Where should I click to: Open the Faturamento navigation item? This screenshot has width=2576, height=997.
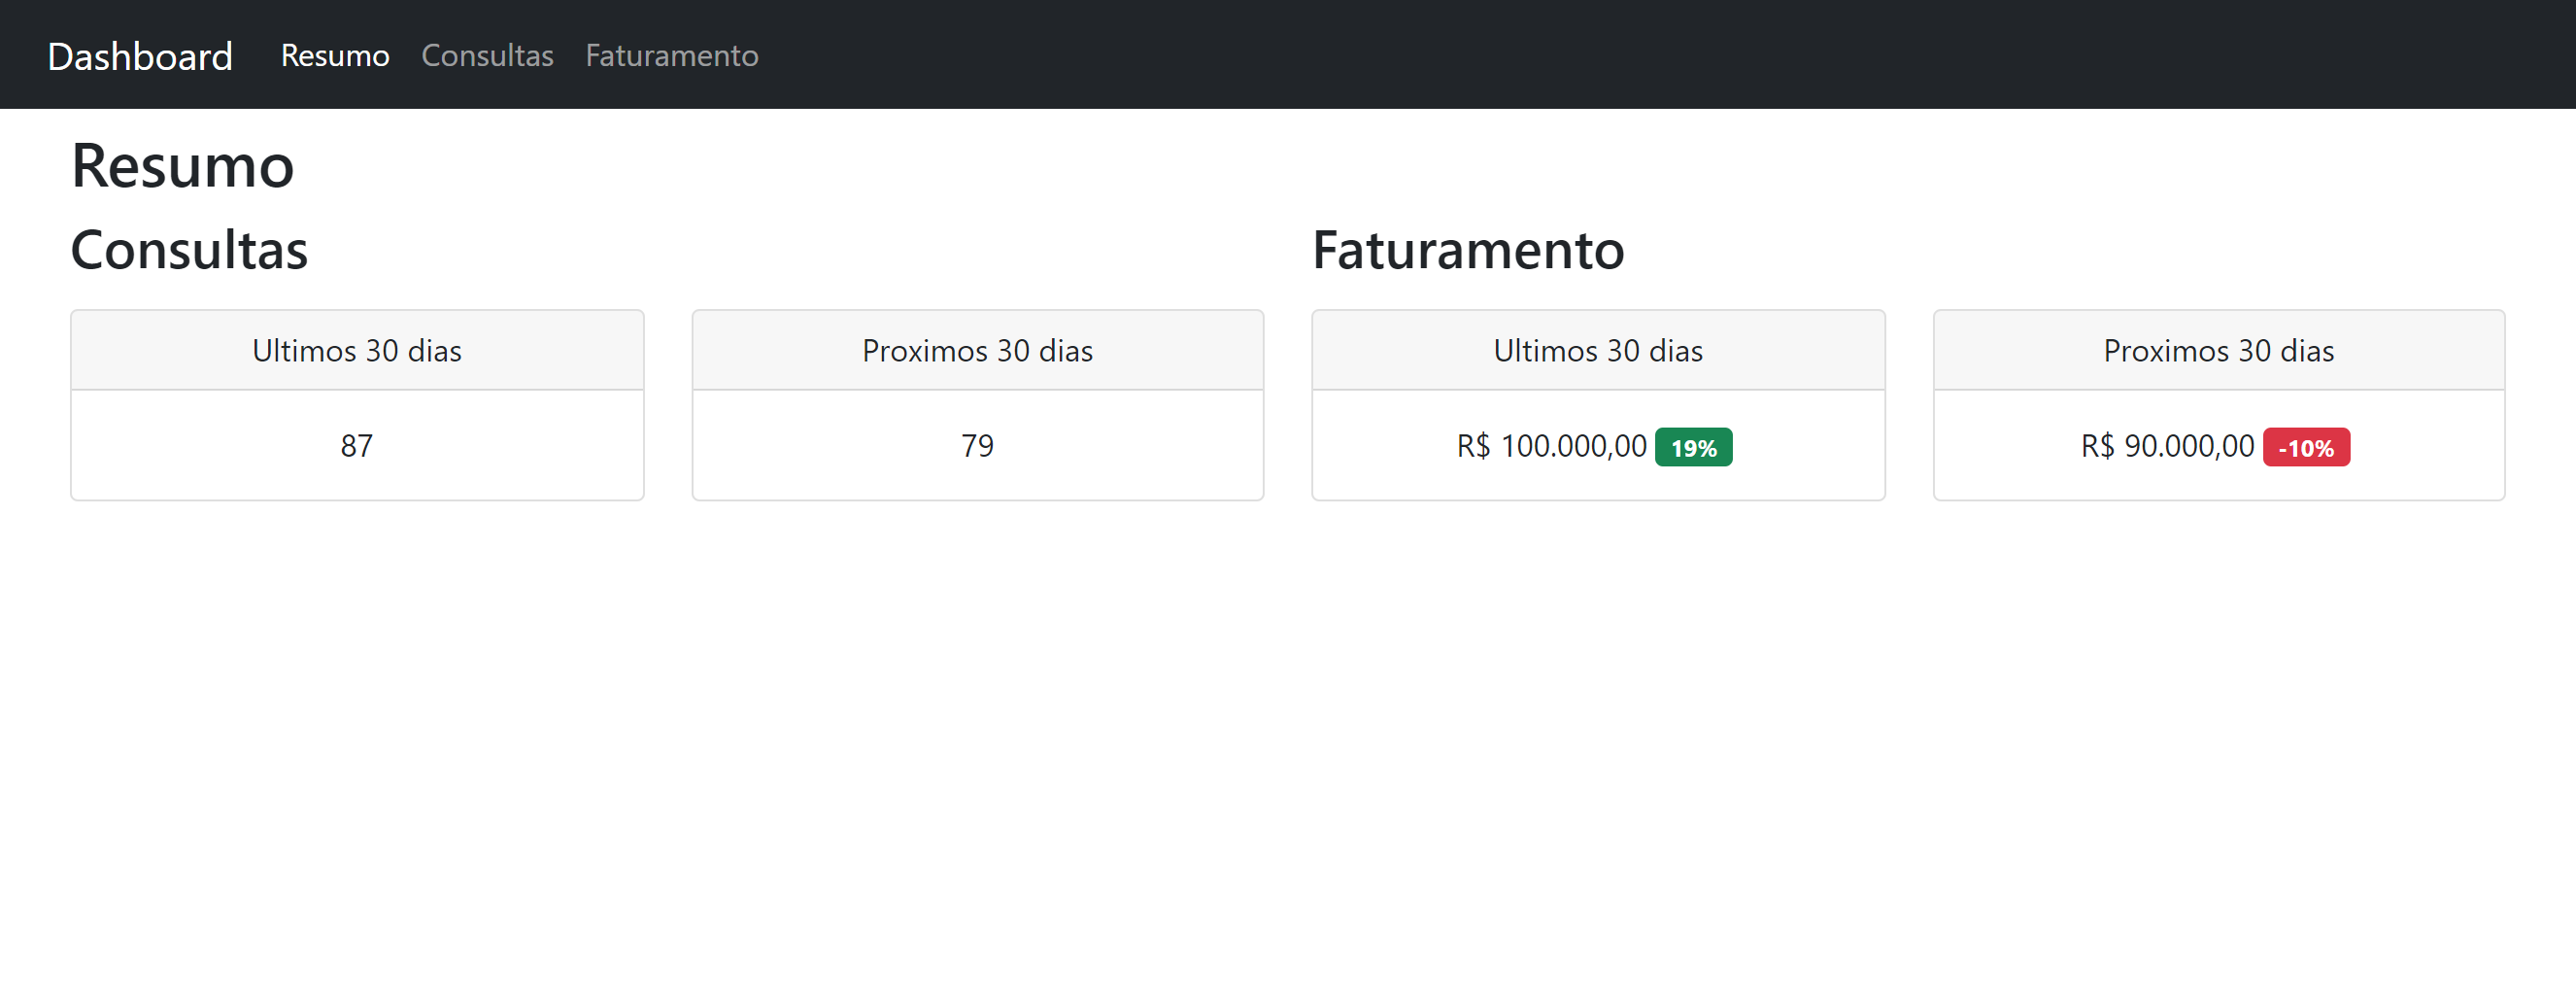pyautogui.click(x=671, y=57)
